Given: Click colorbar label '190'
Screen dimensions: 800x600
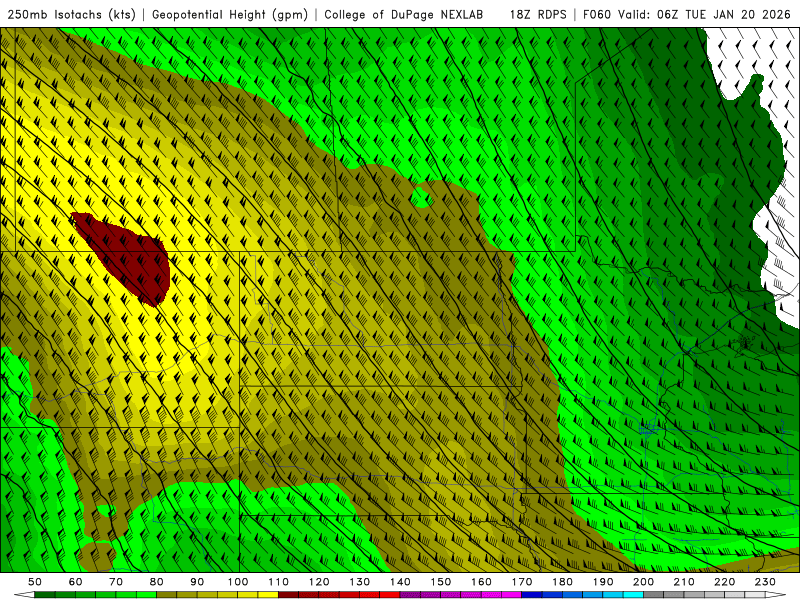Looking at the screenshot, I should 603,582.
